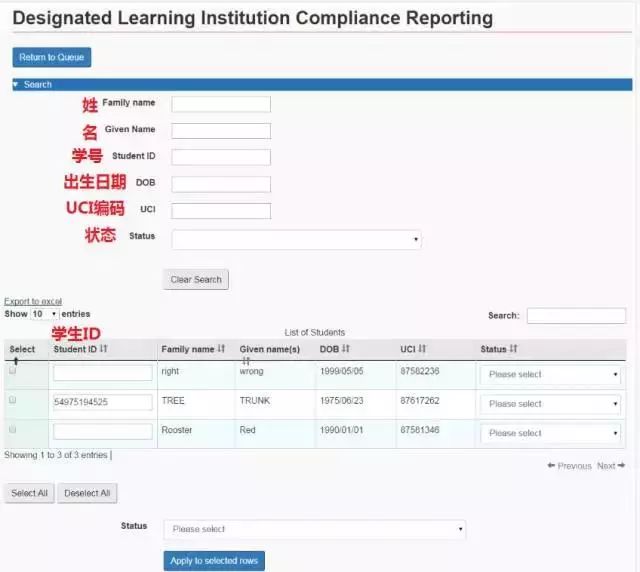Screen dimensions: 640x572
Task: Sort table by Status column icon
Action: click(513, 349)
